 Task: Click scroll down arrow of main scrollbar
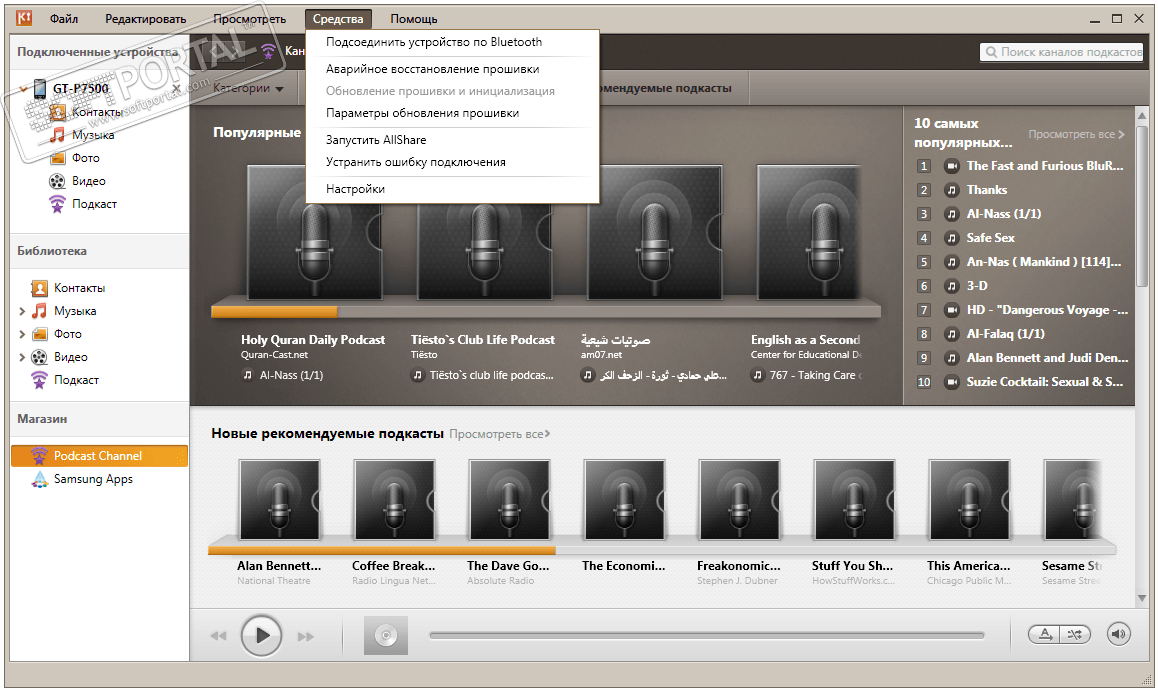[1142, 599]
